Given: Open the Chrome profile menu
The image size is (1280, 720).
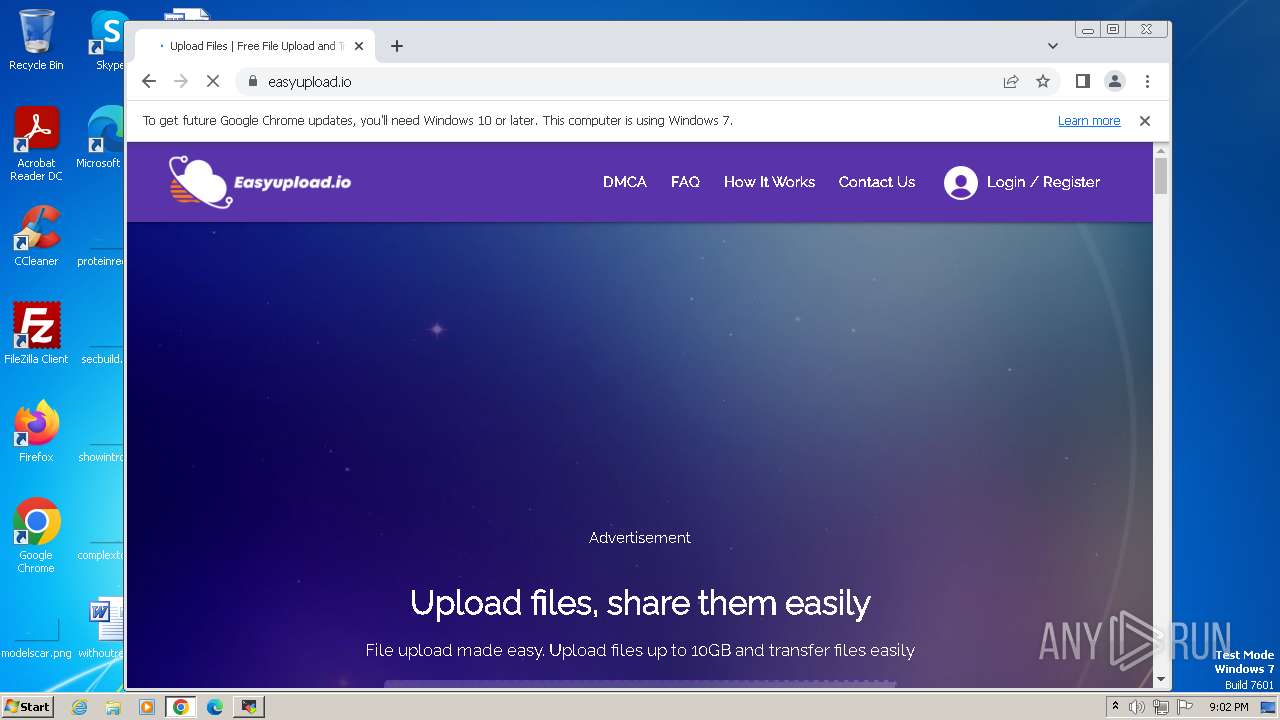Looking at the screenshot, I should (1115, 82).
